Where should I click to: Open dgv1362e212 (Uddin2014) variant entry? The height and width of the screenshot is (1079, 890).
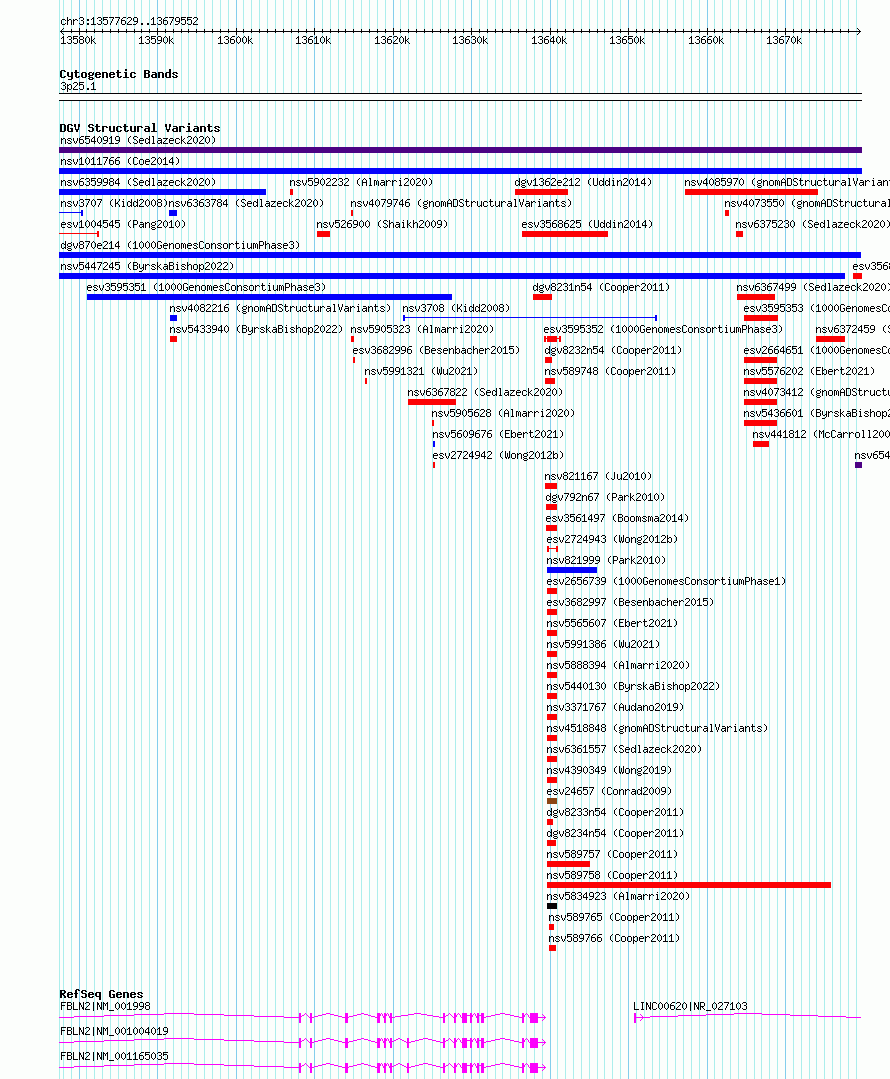583,182
